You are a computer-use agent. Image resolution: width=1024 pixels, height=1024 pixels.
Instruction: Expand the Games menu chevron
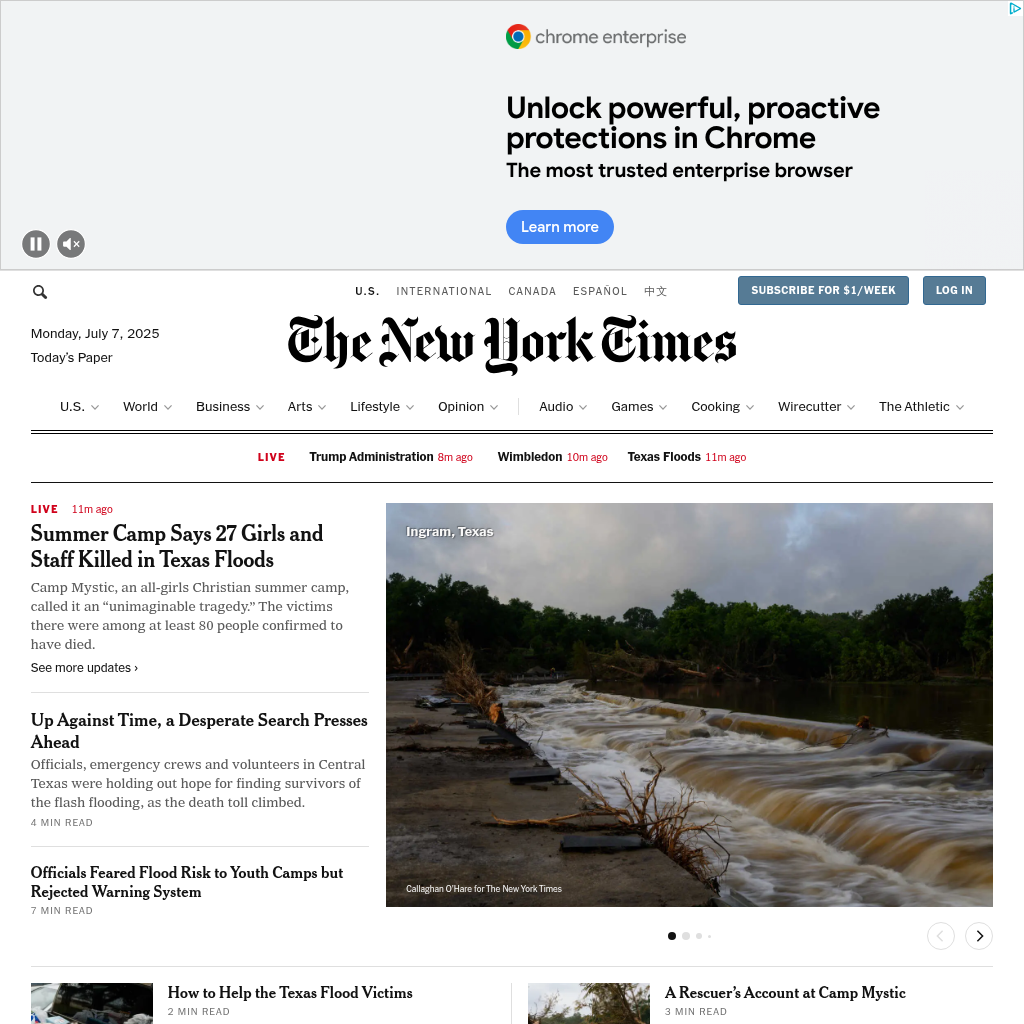pos(663,408)
